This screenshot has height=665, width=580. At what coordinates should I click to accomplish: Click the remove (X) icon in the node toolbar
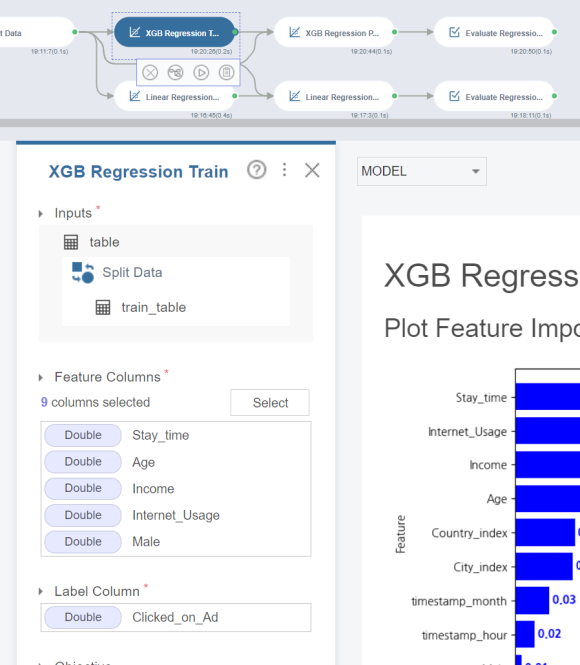150,73
